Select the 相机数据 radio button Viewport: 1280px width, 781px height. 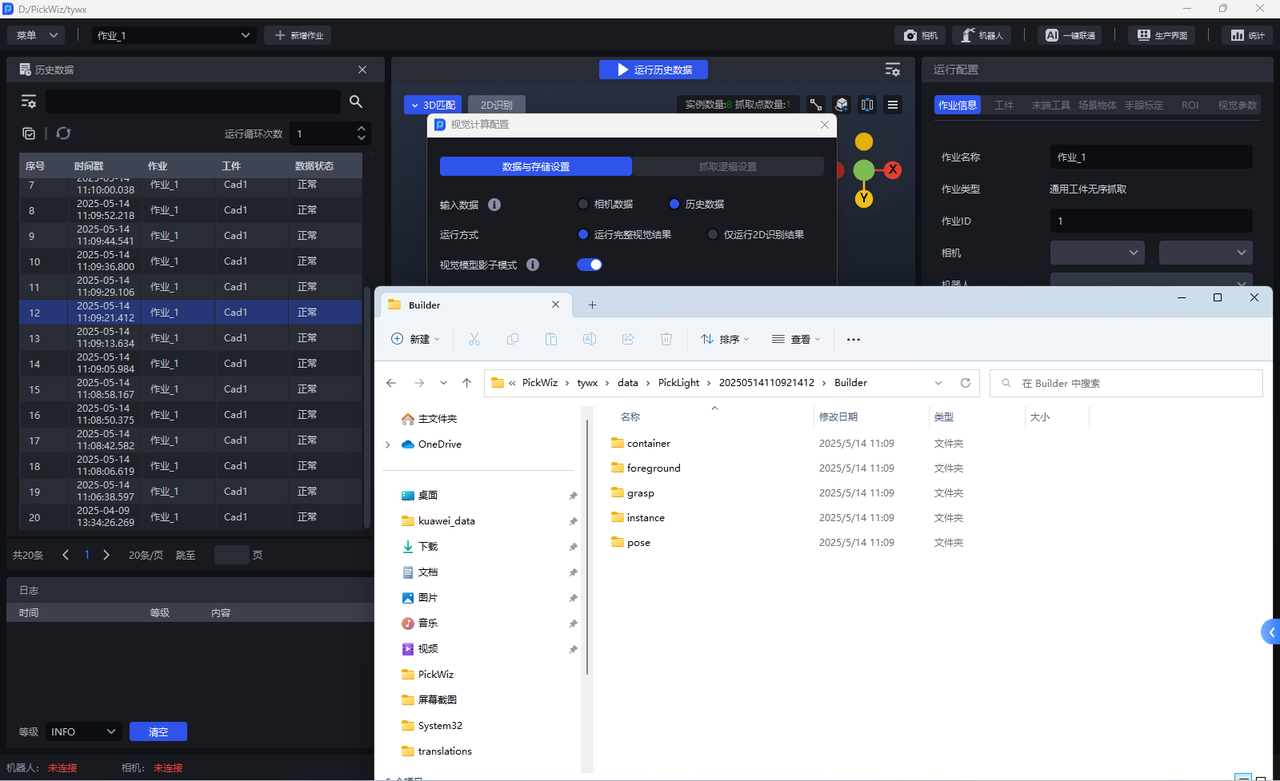click(x=583, y=204)
